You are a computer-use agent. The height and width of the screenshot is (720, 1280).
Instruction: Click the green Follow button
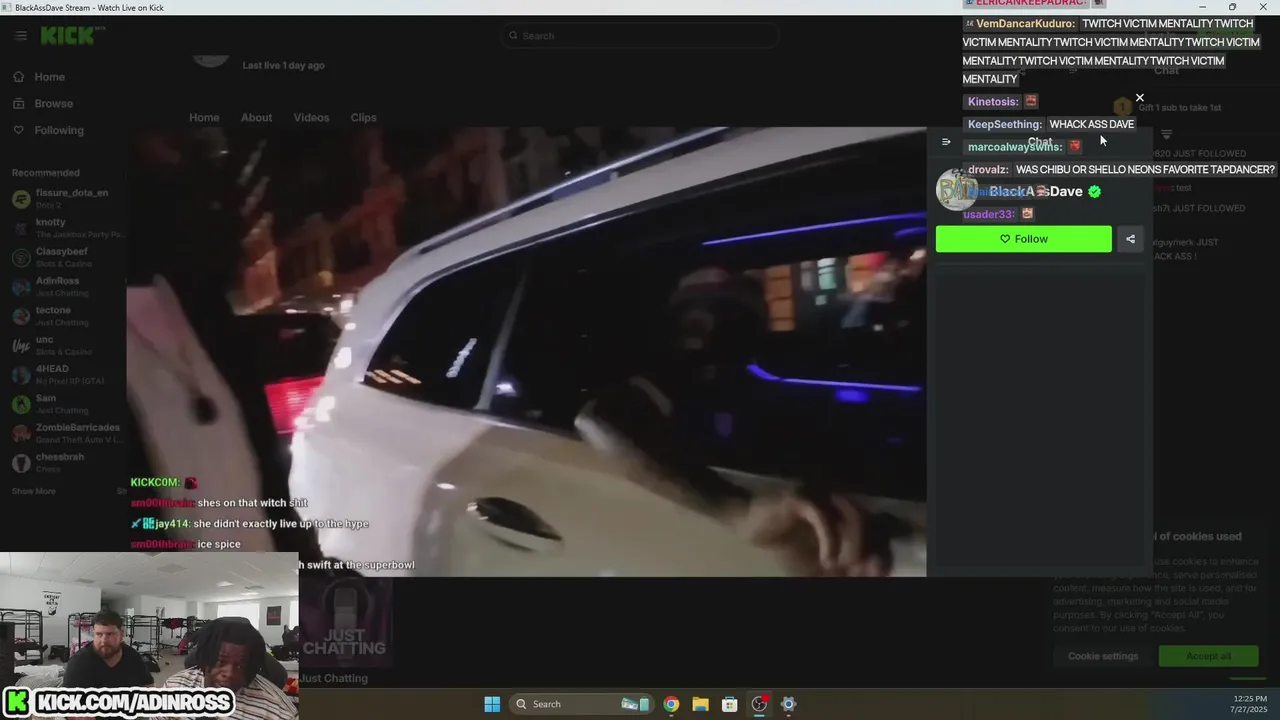[1023, 239]
